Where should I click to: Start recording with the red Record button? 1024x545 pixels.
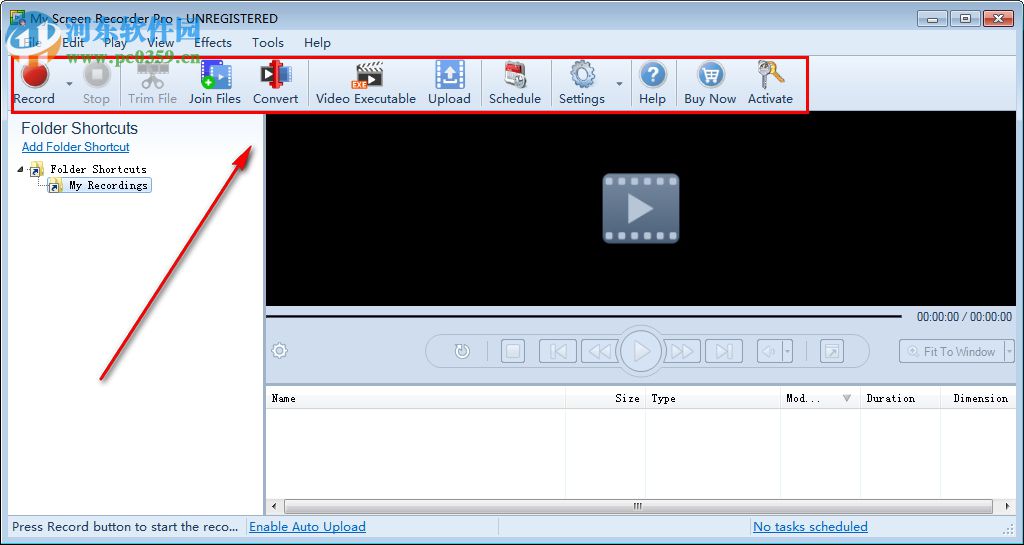(x=35, y=82)
